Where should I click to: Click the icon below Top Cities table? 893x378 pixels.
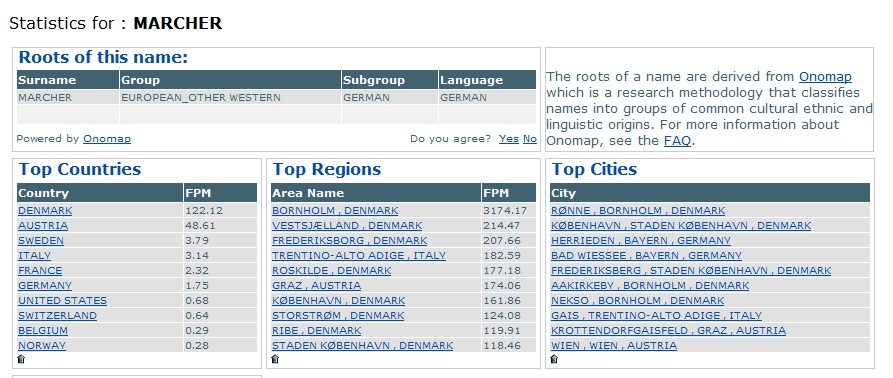pyautogui.click(x=555, y=359)
